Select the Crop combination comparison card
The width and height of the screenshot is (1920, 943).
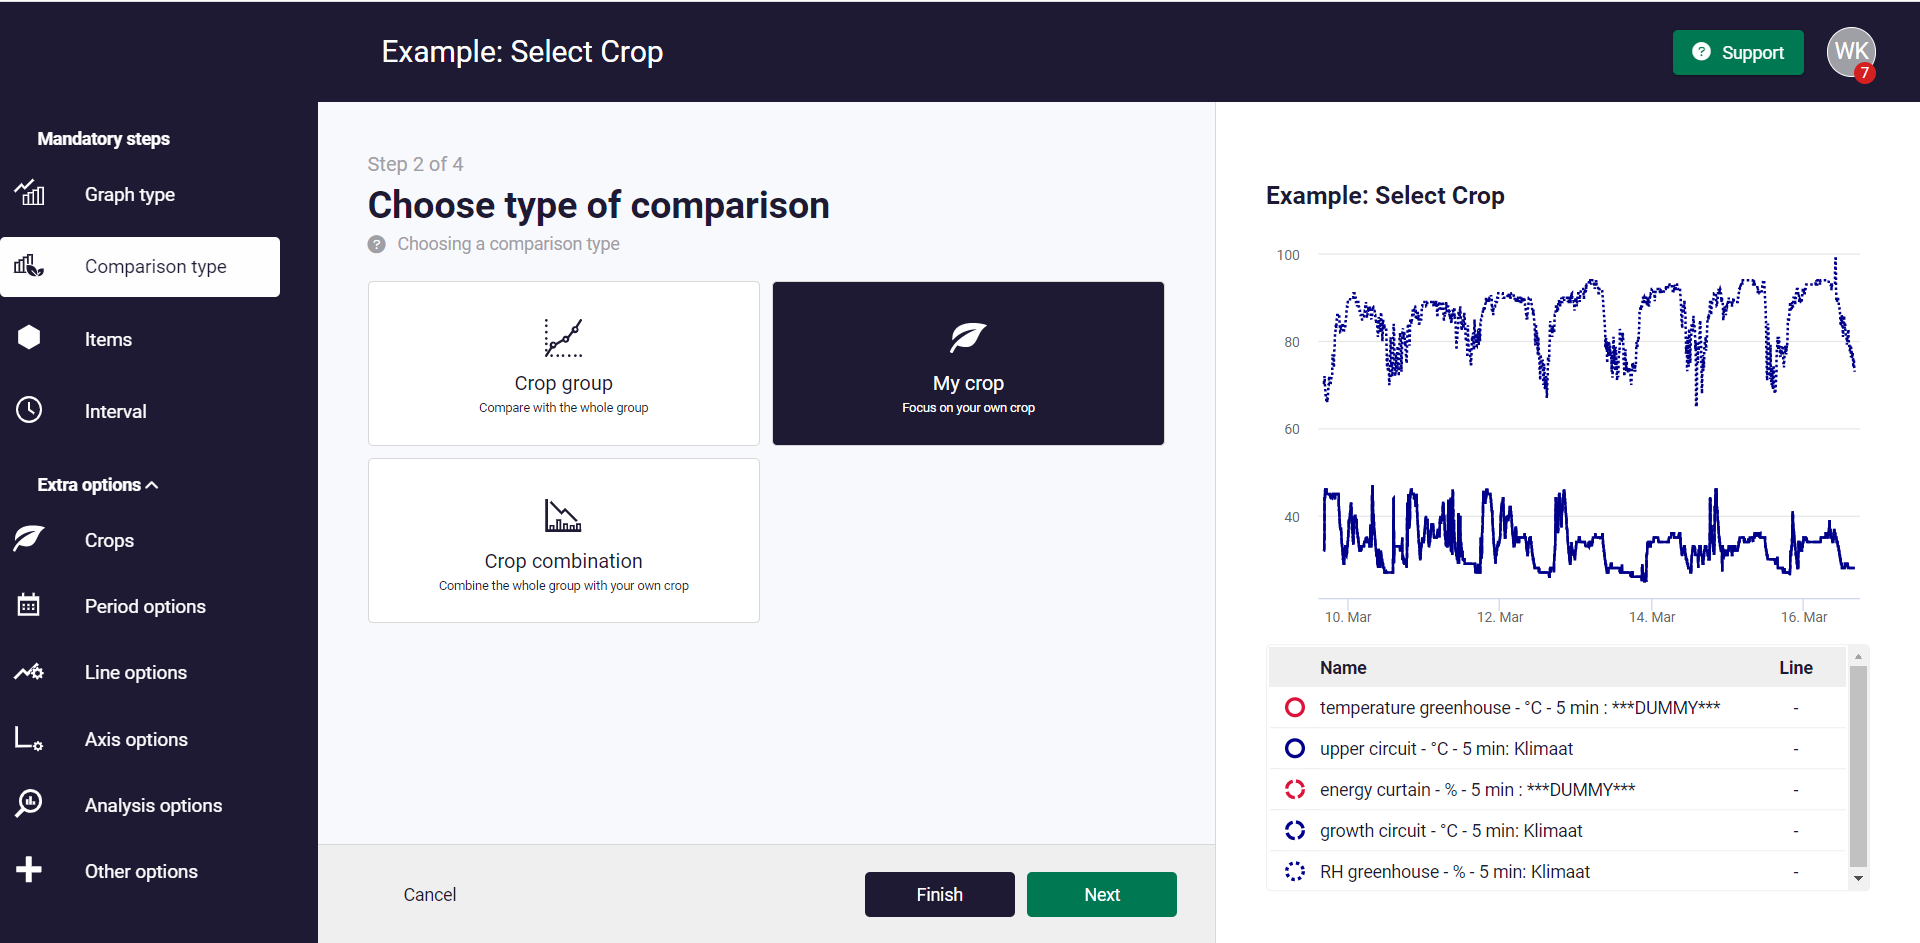564,540
